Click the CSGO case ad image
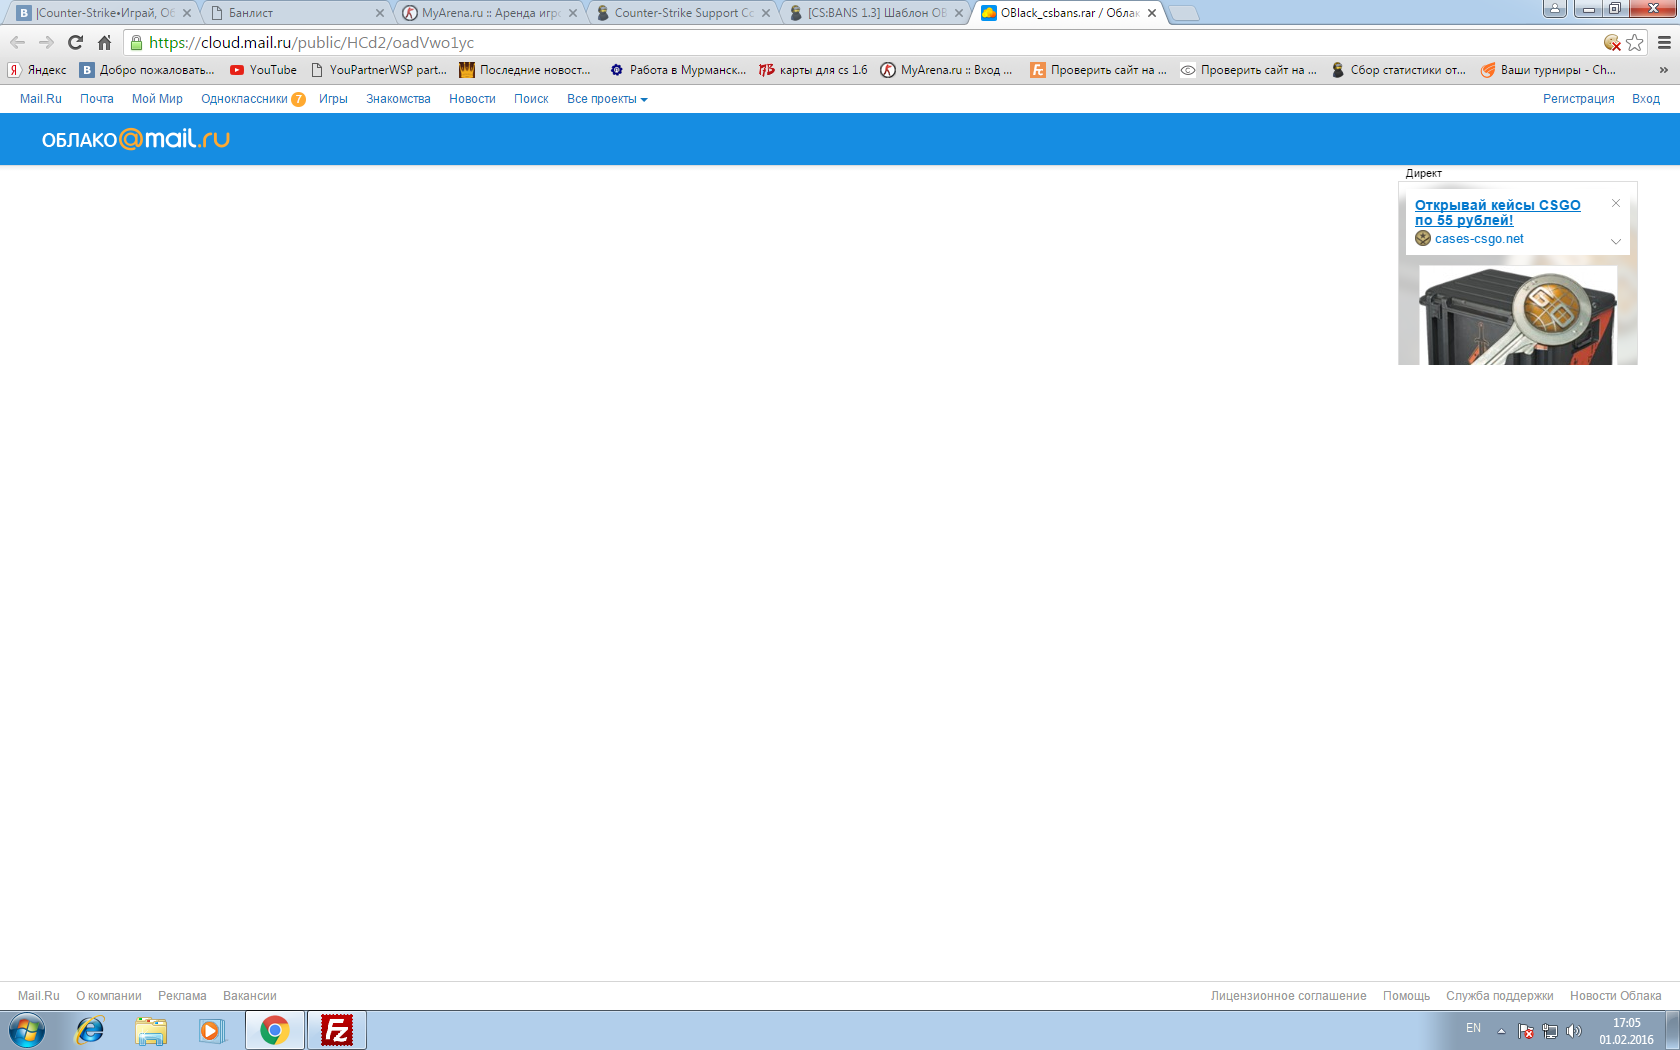The width and height of the screenshot is (1680, 1050). tap(1517, 314)
